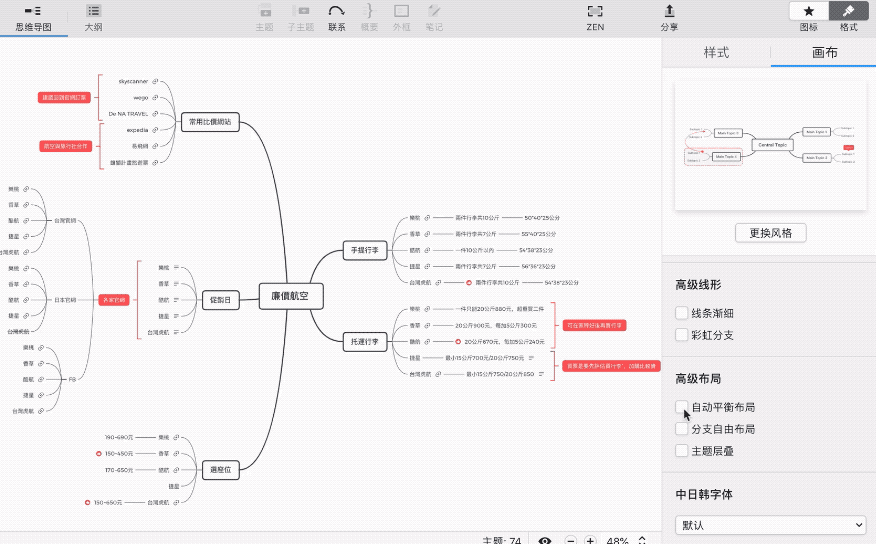The height and width of the screenshot is (544, 876).
Task: Enter ZEN mode
Action: click(595, 17)
